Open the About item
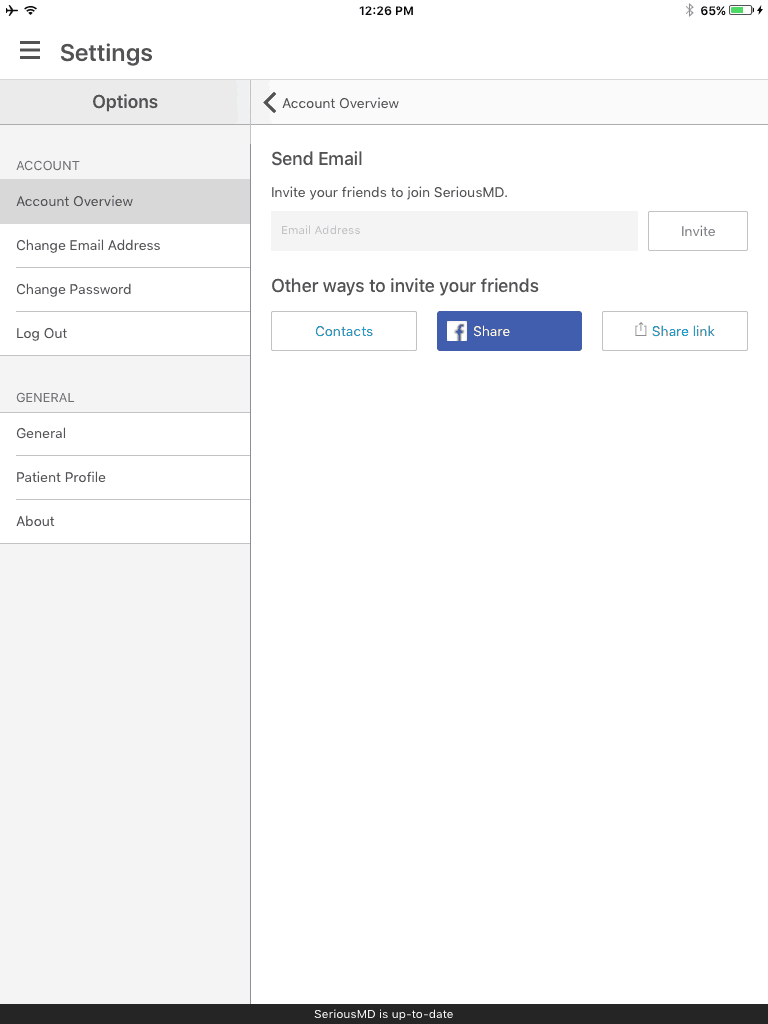 (x=125, y=521)
